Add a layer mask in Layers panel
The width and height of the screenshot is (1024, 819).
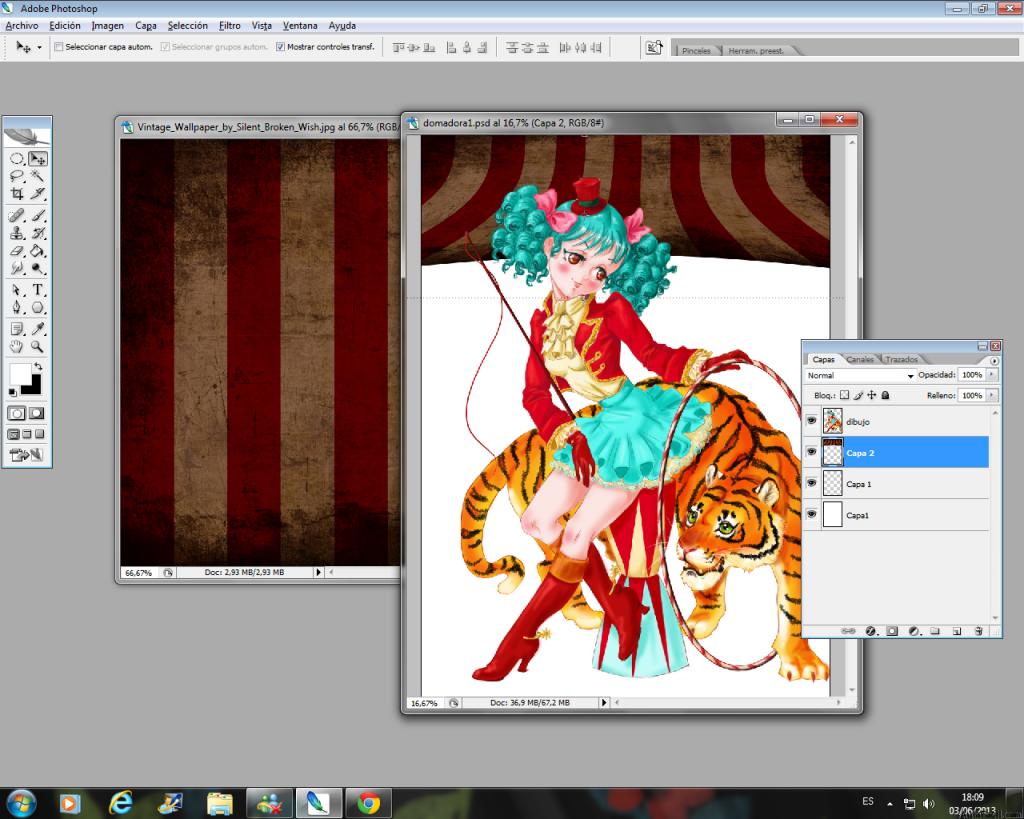[892, 631]
